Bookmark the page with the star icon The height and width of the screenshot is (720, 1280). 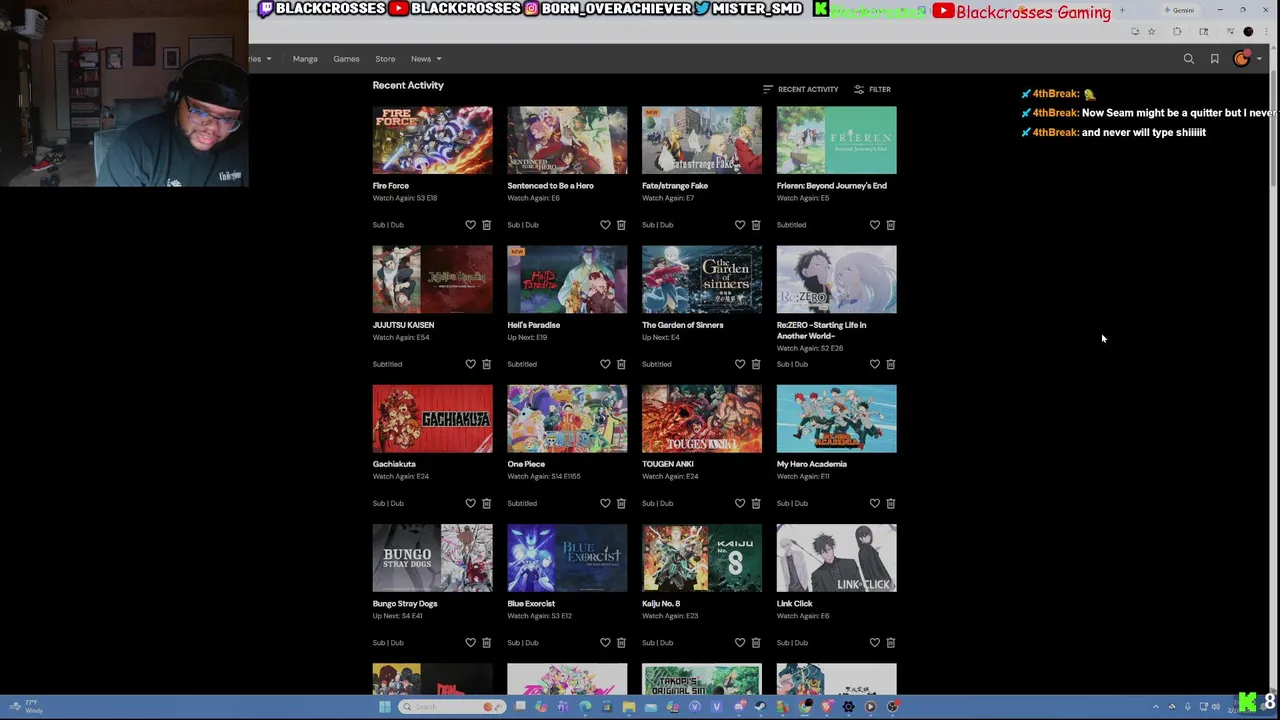[1151, 32]
